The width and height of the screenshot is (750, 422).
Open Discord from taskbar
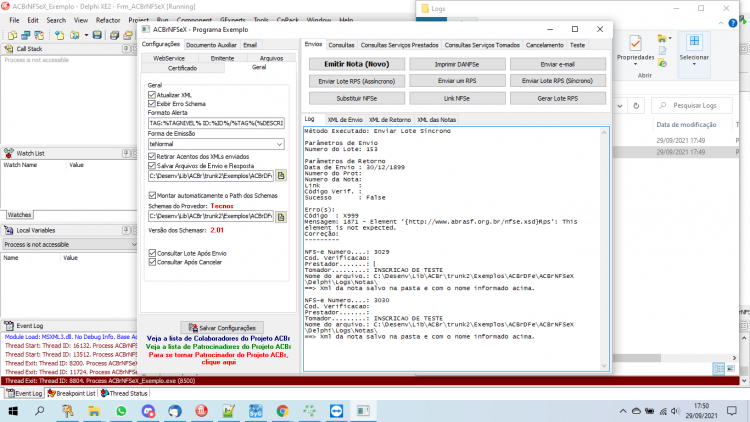[x=148, y=411]
